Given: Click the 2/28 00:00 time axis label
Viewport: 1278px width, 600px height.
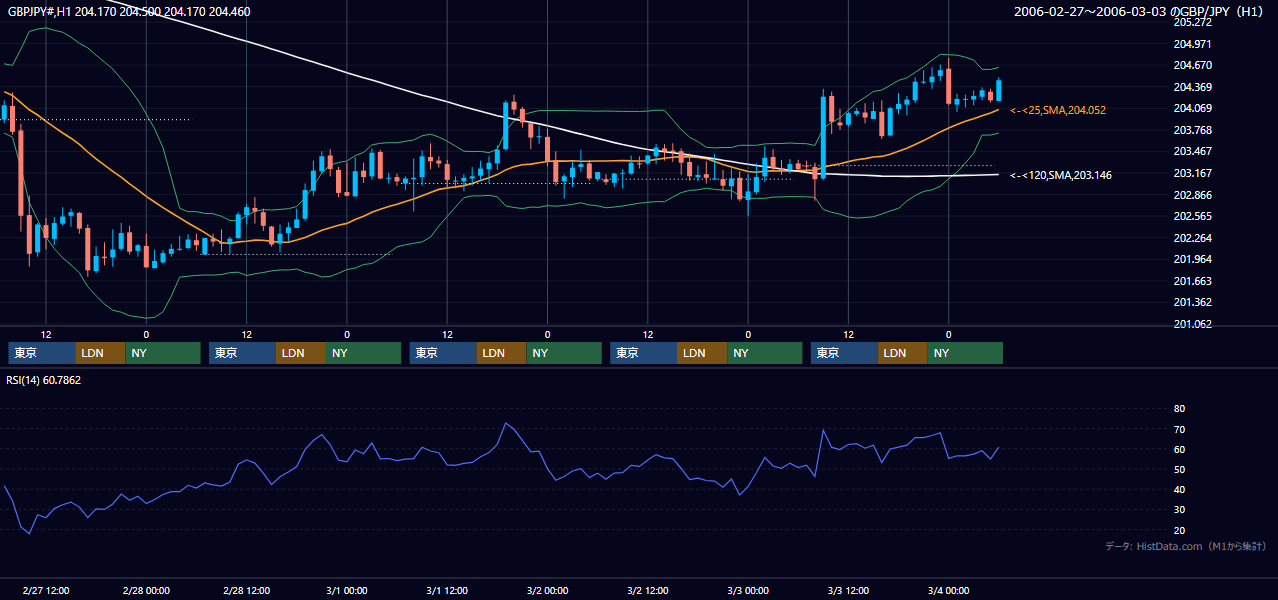Looking at the screenshot, I should pyautogui.click(x=146, y=590).
